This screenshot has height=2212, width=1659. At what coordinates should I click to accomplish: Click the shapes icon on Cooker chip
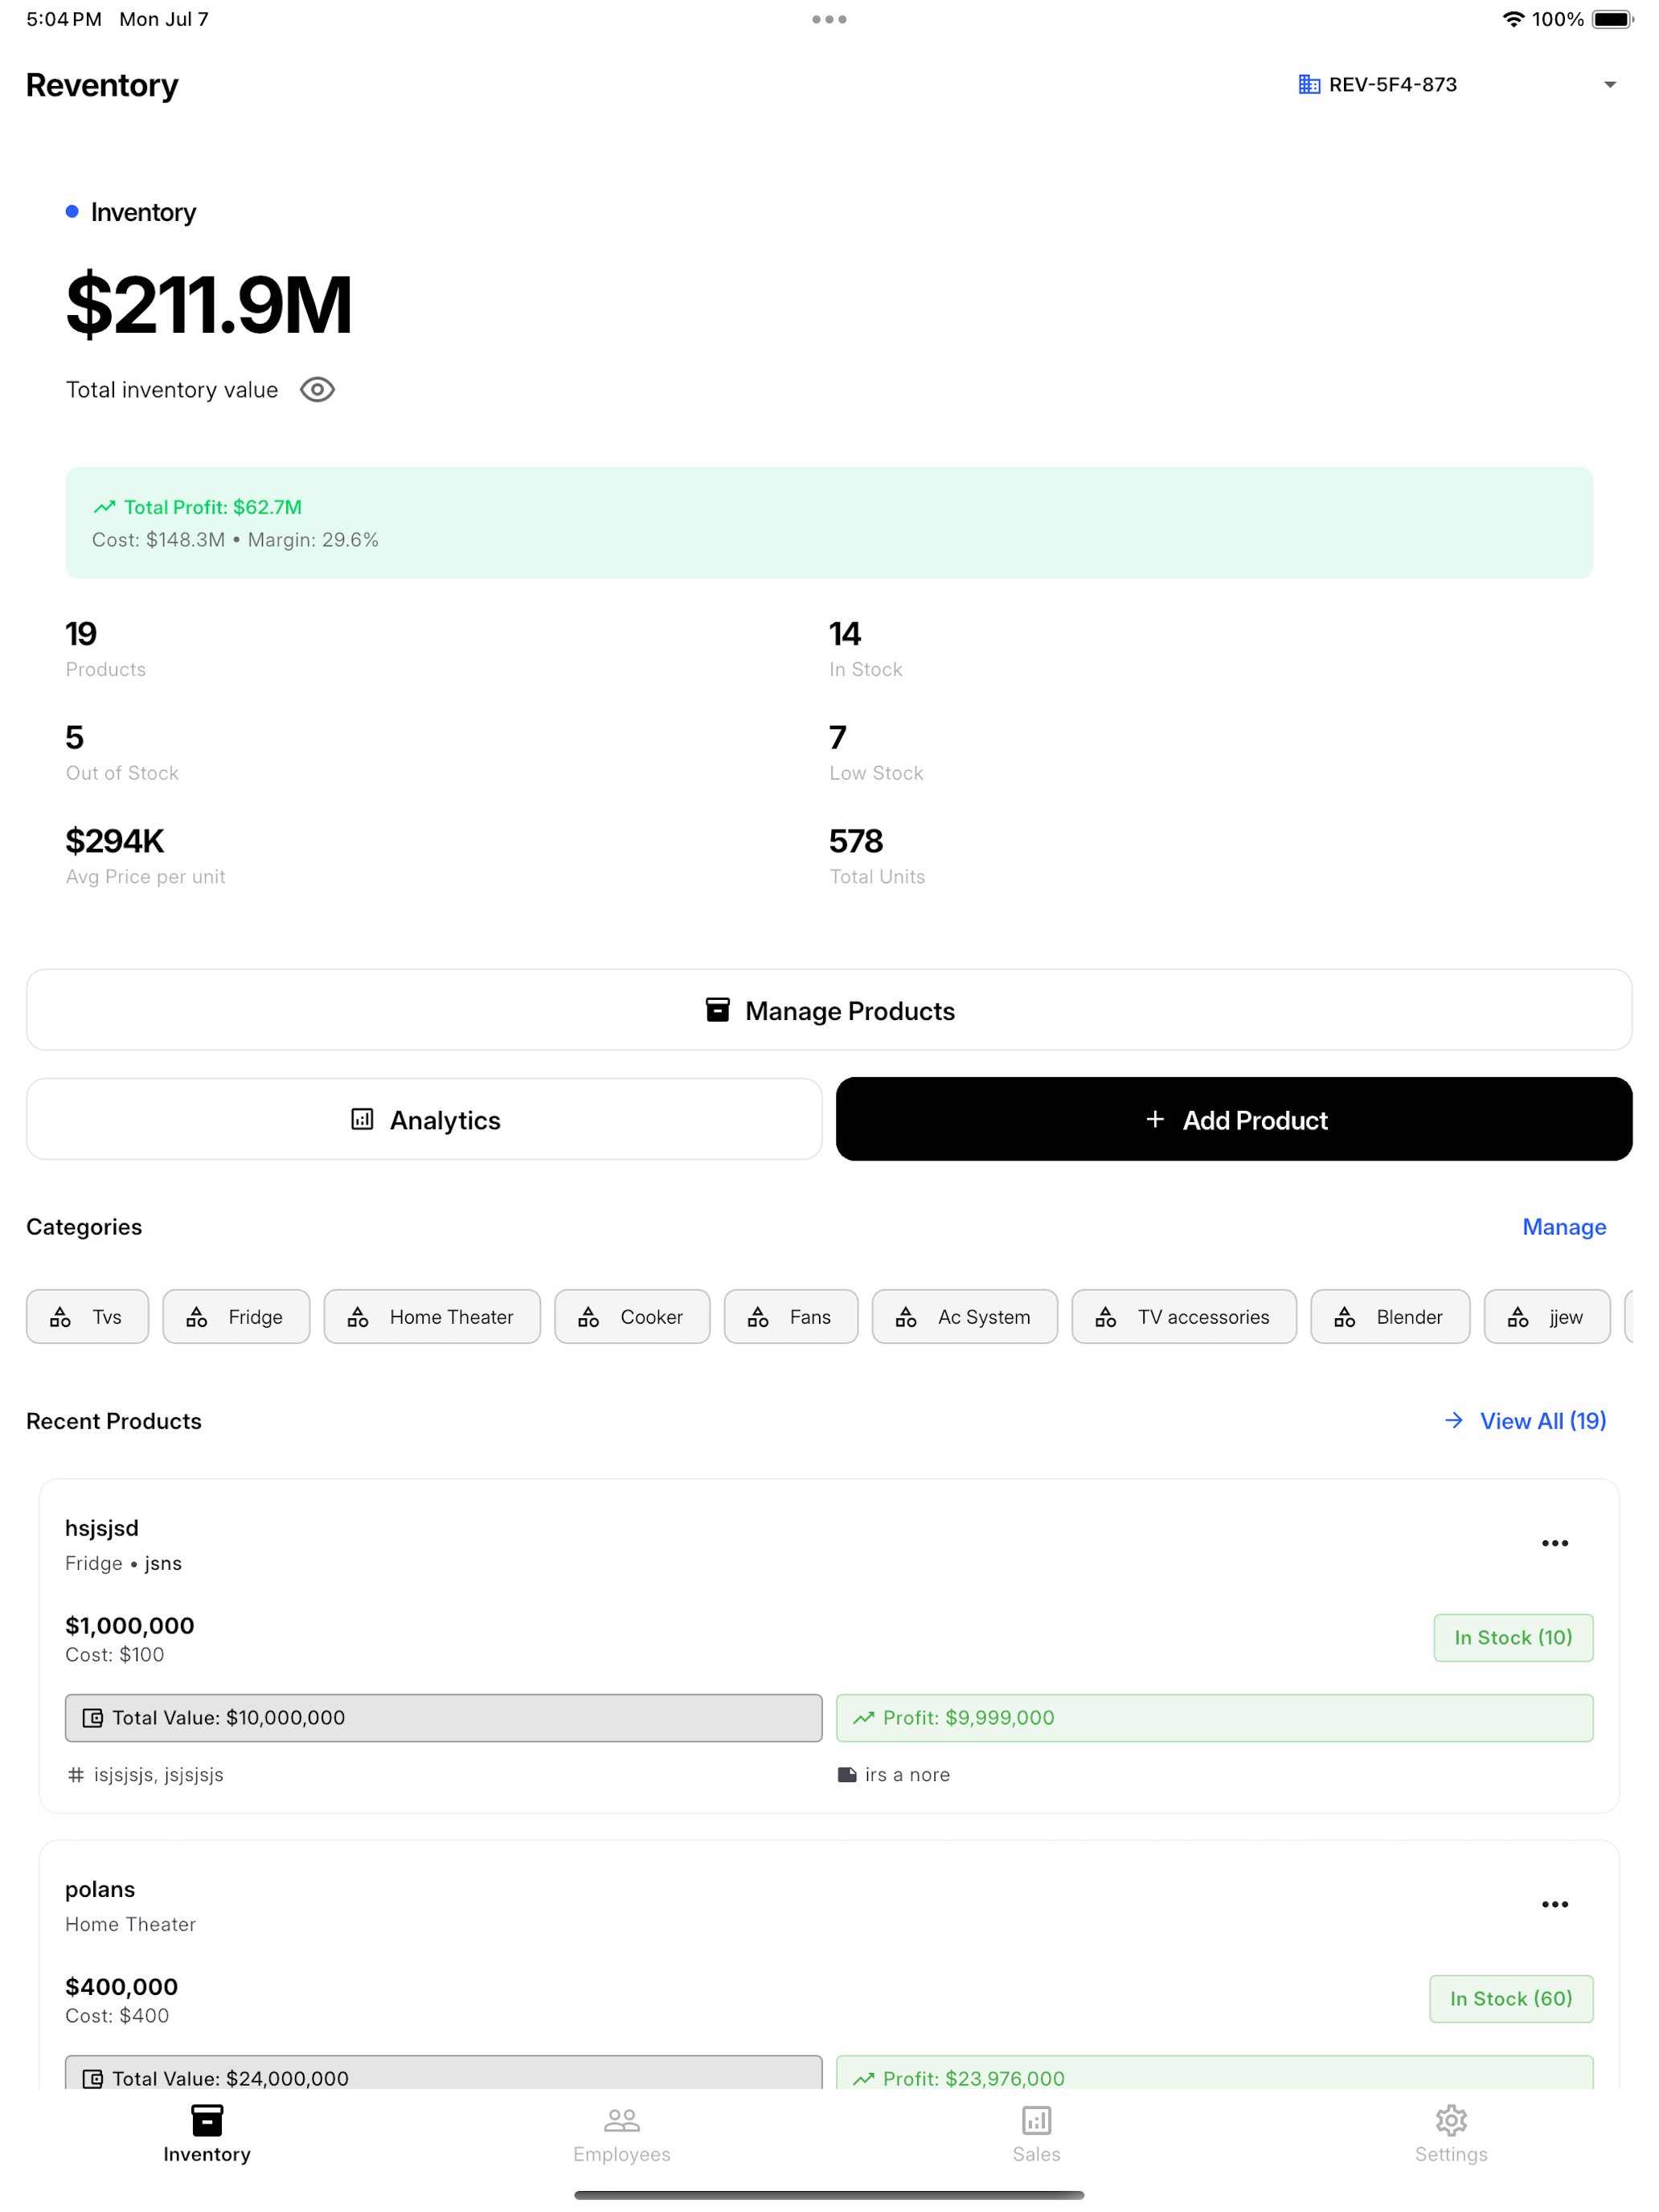(x=589, y=1317)
